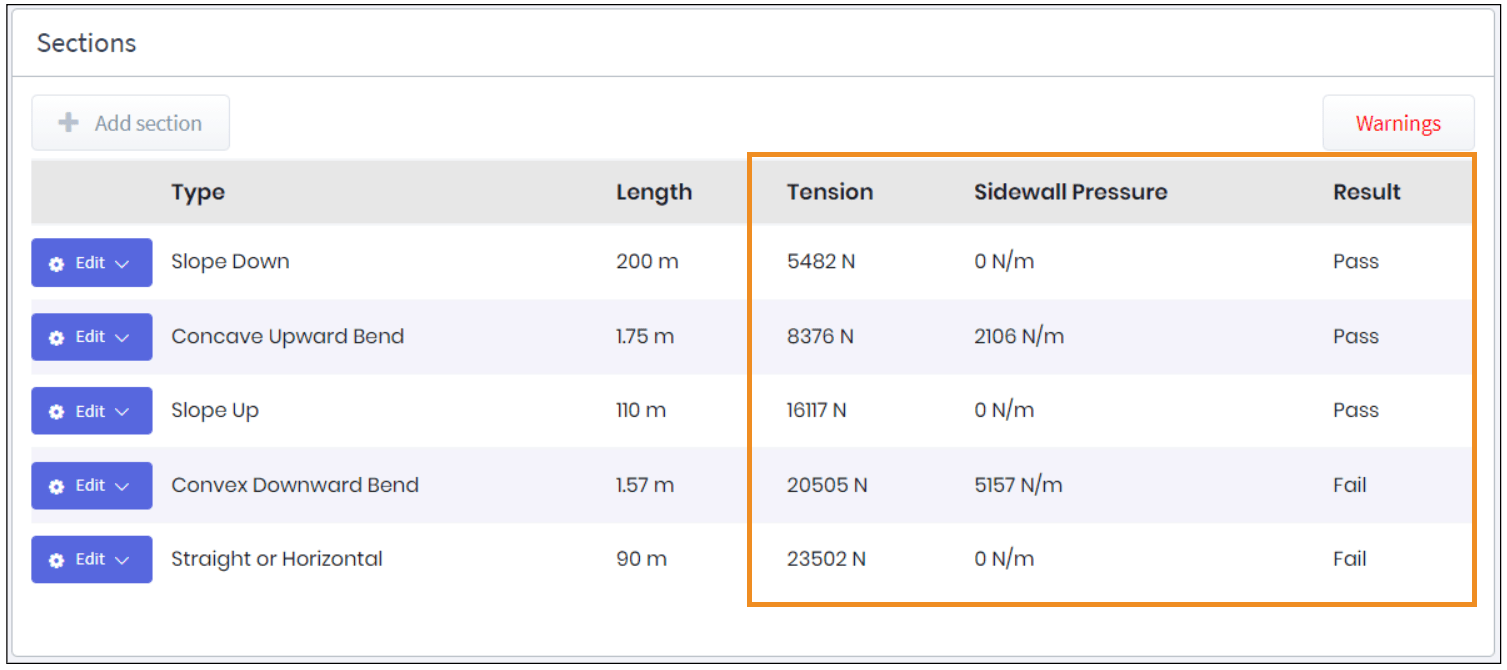Click the plus icon on Add section
Screen dimensions: 1507x670
point(68,123)
